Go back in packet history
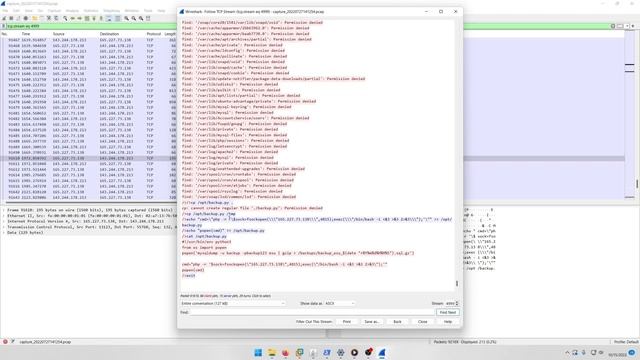The width and height of the screenshot is (640, 360). click(x=73, y=18)
